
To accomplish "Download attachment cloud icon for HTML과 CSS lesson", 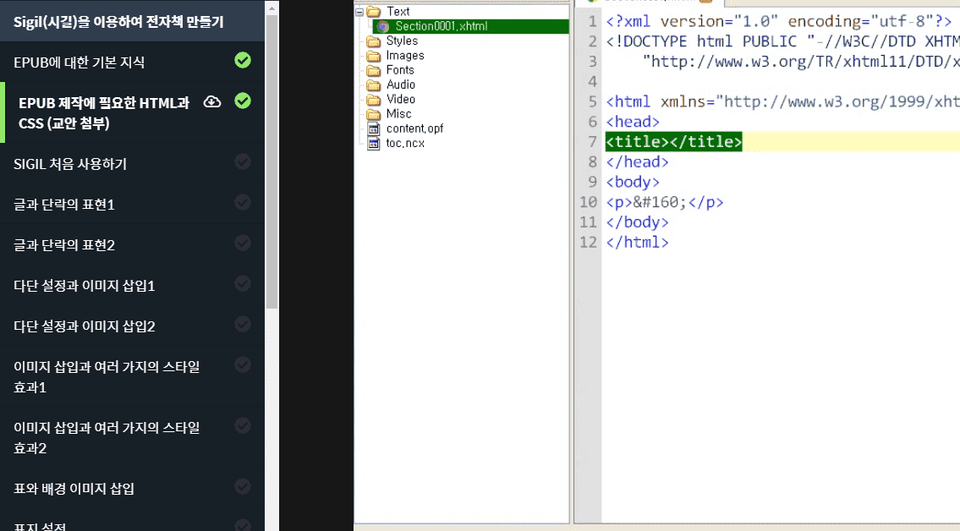I will coord(212,102).
